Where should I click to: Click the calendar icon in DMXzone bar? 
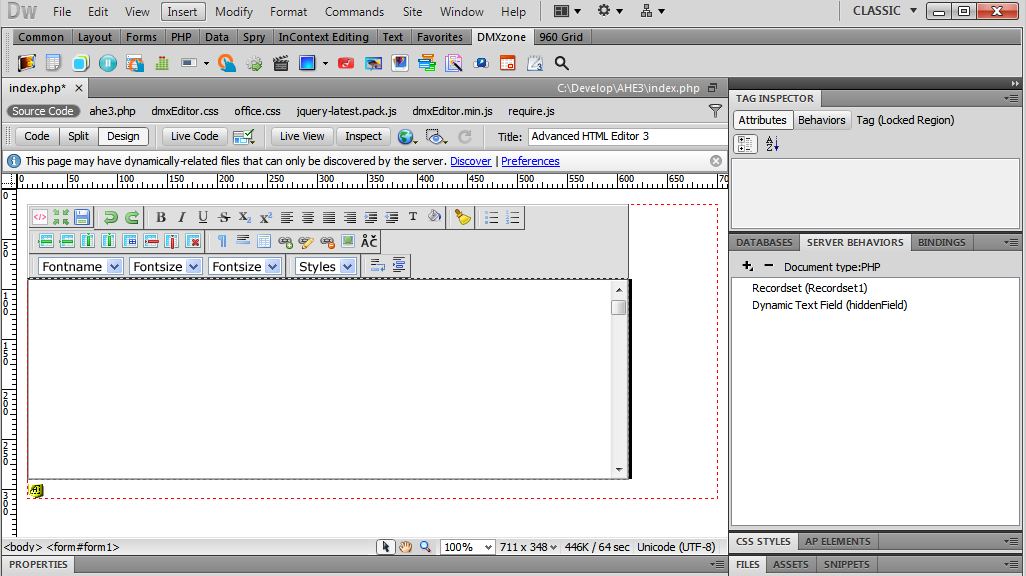click(x=507, y=63)
